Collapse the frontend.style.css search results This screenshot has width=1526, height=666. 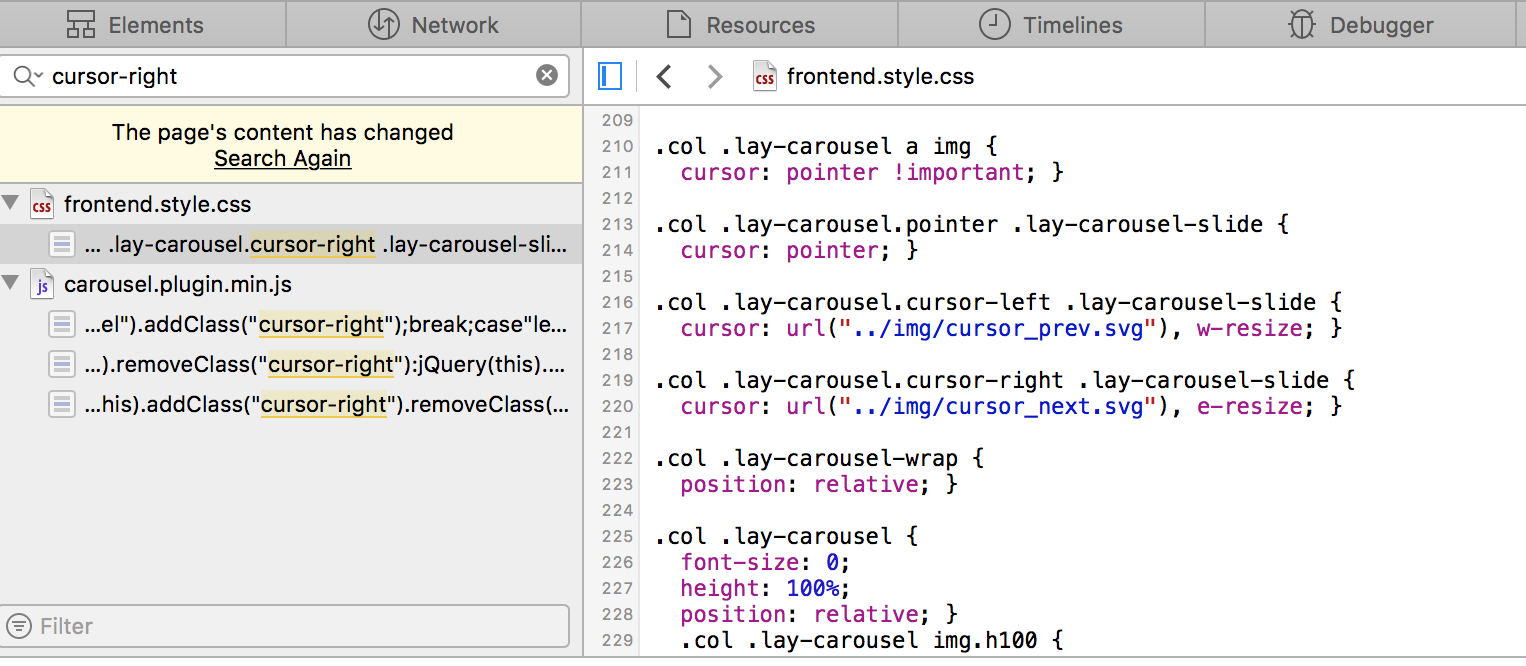[x=11, y=204]
